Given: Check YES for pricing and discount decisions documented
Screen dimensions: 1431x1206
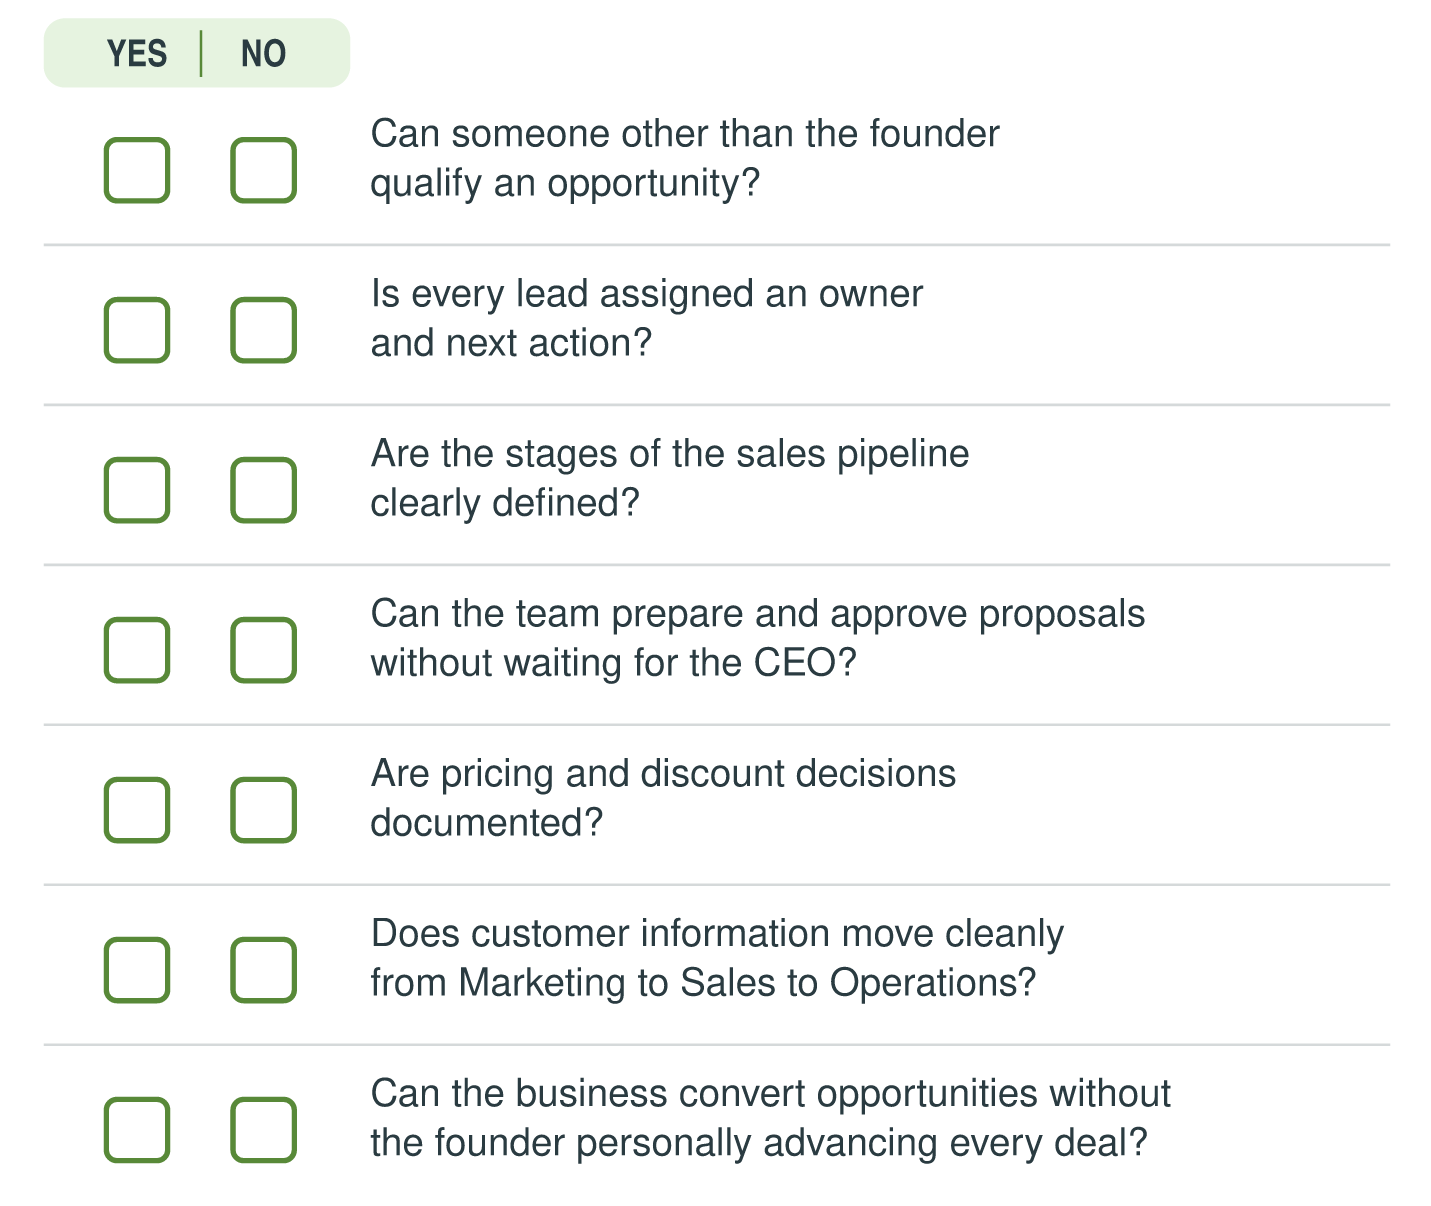Looking at the screenshot, I should tap(137, 810).
